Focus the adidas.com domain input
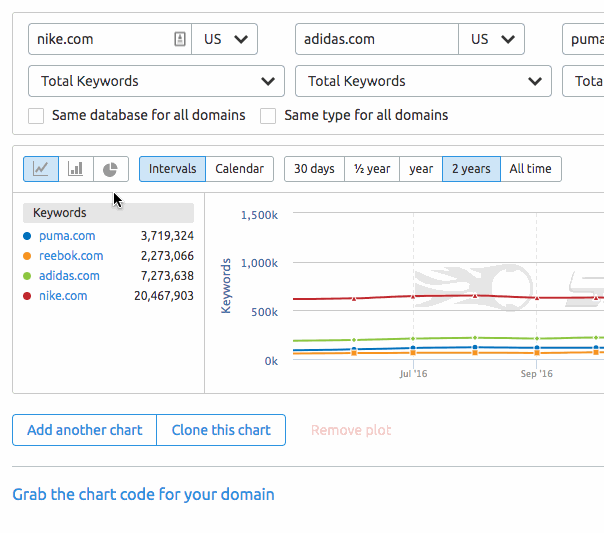The width and height of the screenshot is (604, 533). coord(377,39)
